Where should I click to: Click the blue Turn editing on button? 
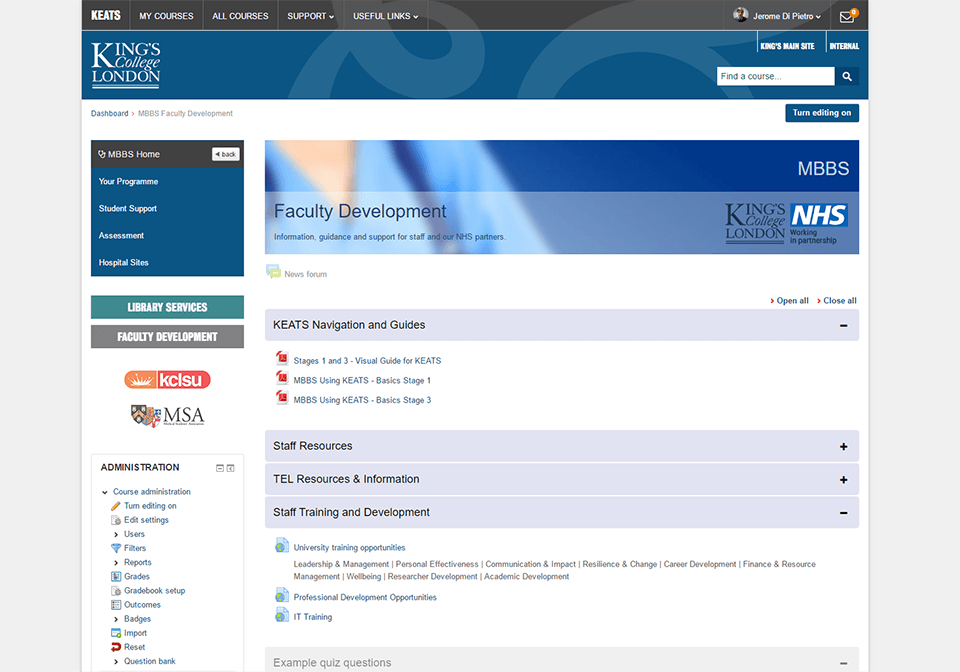pos(822,113)
